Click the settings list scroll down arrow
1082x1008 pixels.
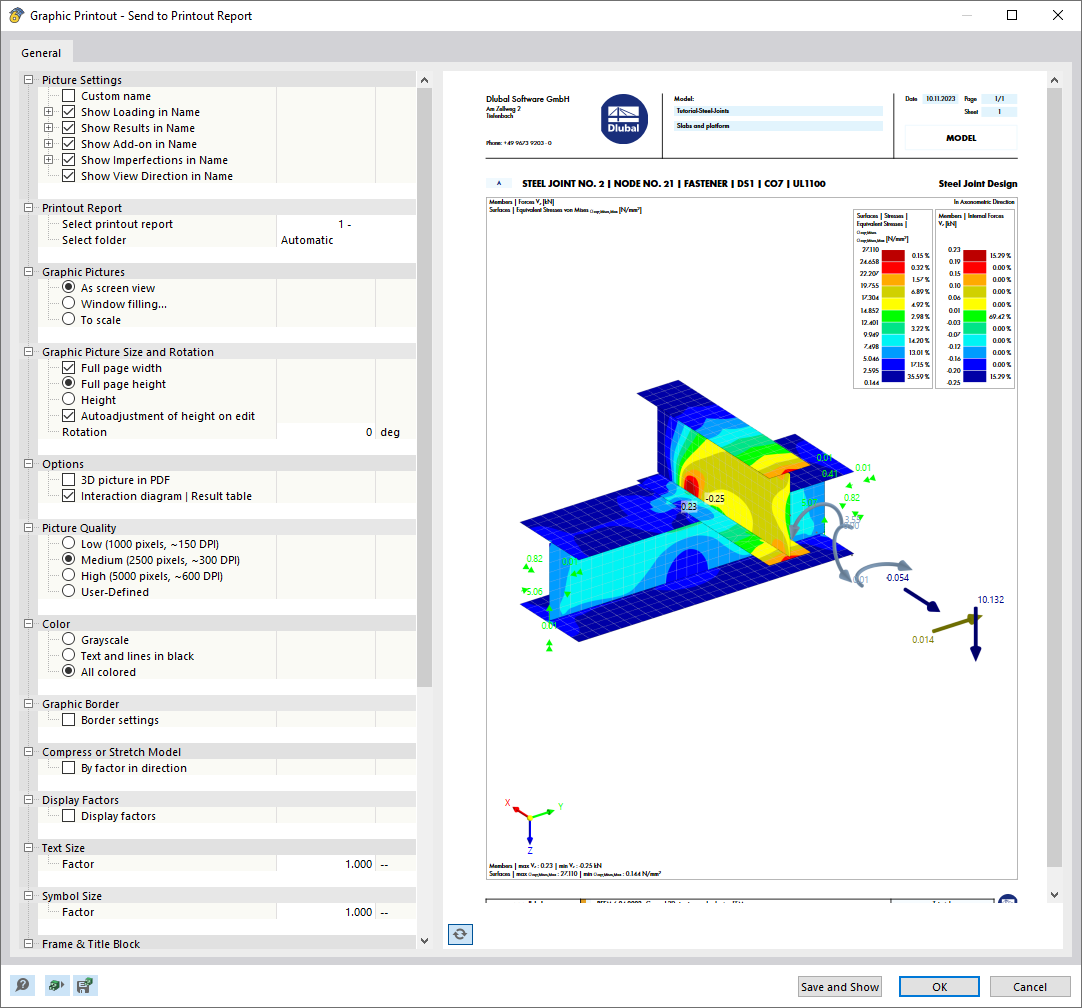pos(424,940)
